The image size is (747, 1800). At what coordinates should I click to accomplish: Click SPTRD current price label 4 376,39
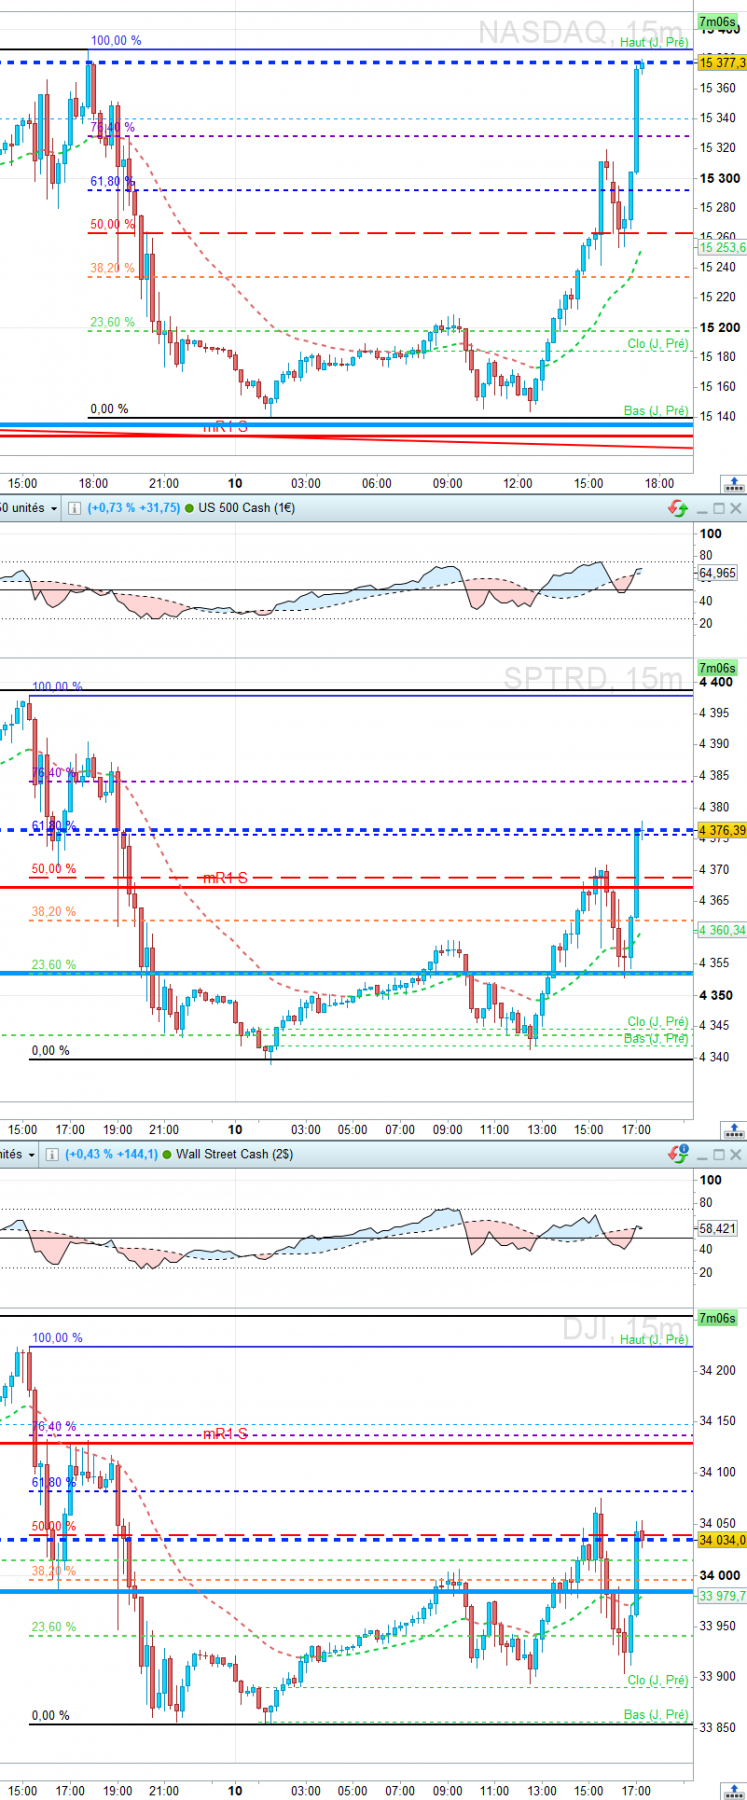[x=722, y=830]
